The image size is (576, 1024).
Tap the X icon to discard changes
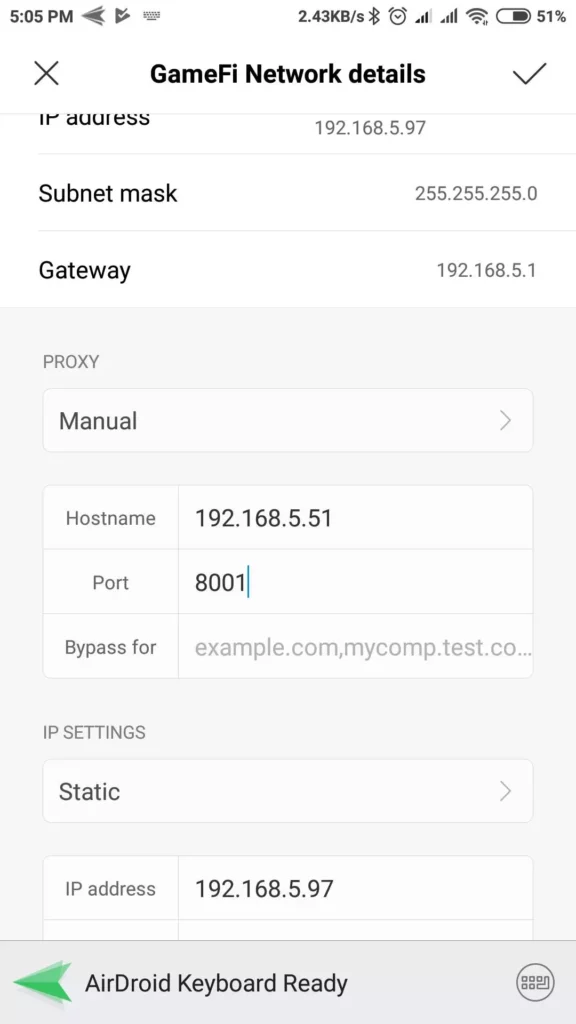46,74
